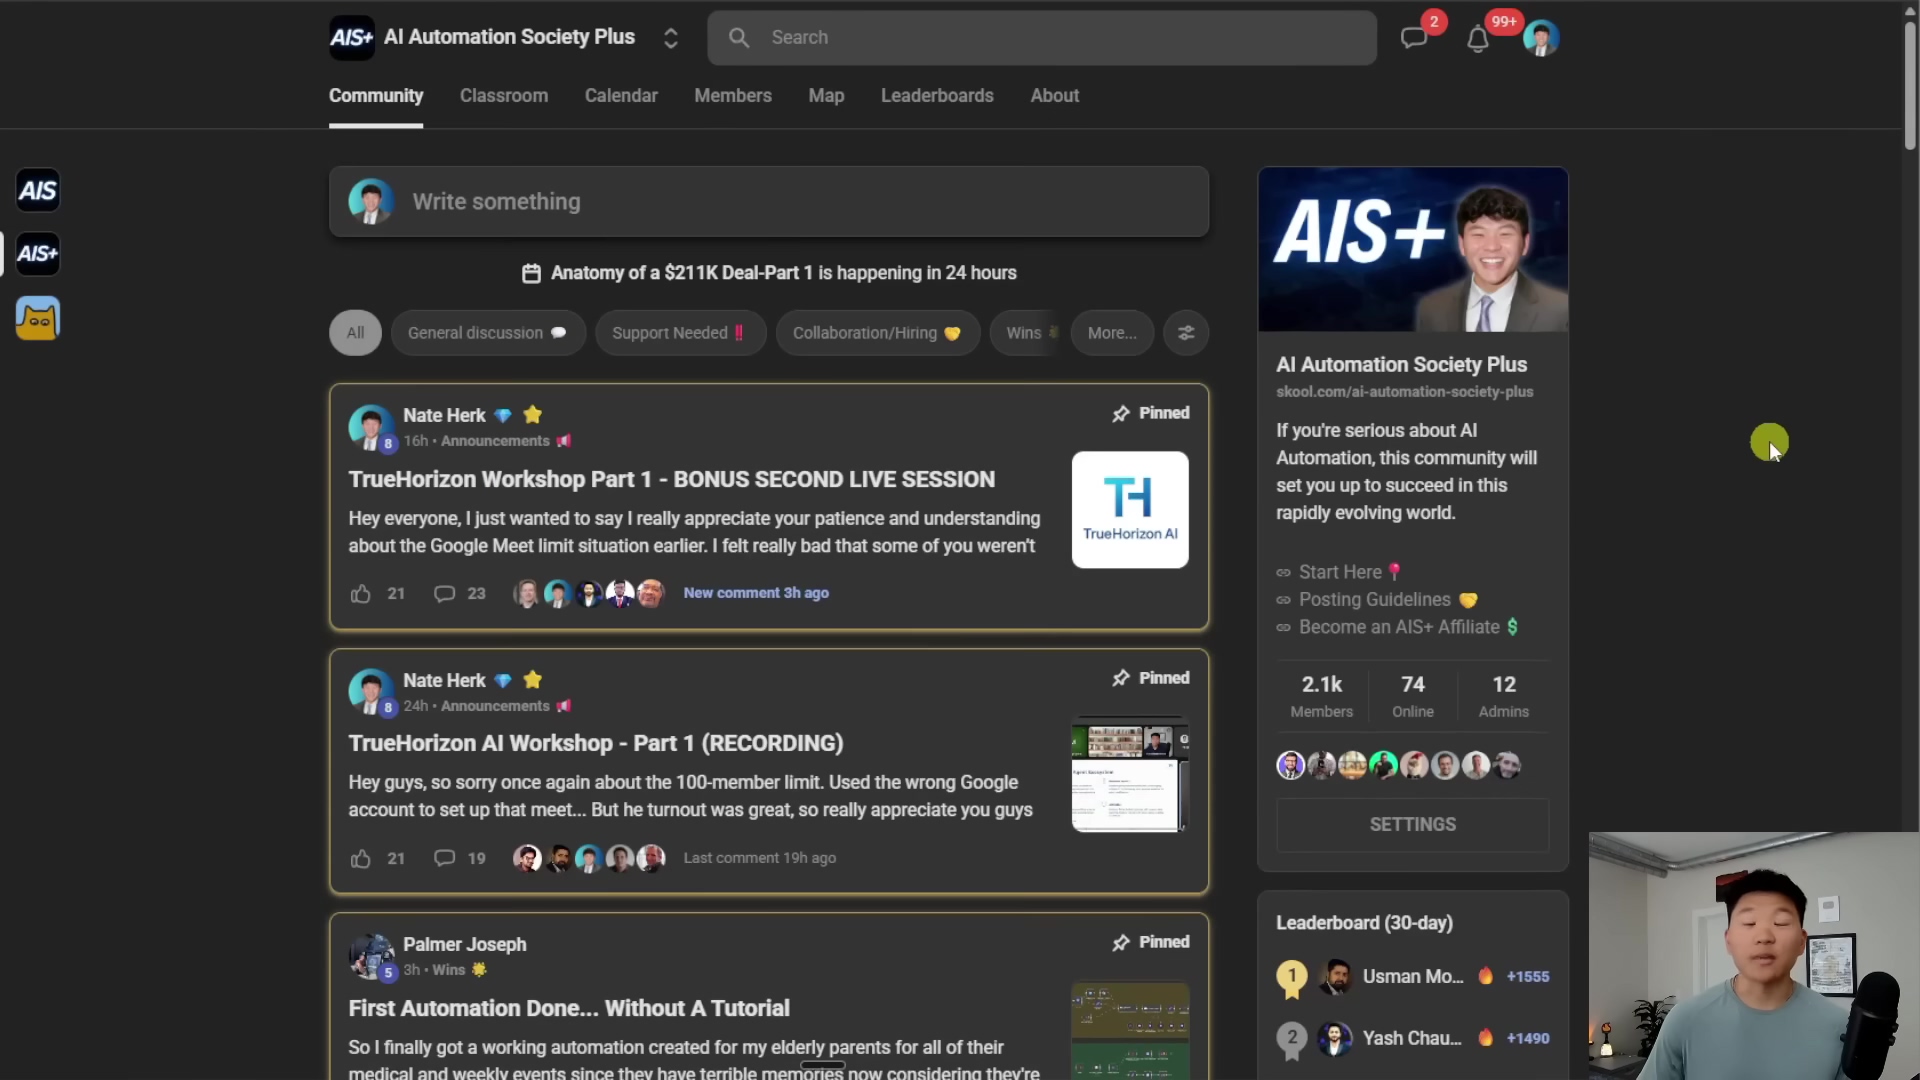Like the TrueHorizon Workshop BONUS SECOND post
The height and width of the screenshot is (1080, 1920).
pyautogui.click(x=361, y=594)
